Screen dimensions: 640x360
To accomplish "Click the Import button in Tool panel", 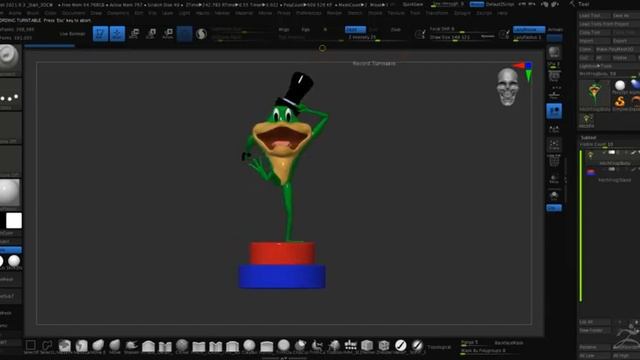I will [594, 41].
